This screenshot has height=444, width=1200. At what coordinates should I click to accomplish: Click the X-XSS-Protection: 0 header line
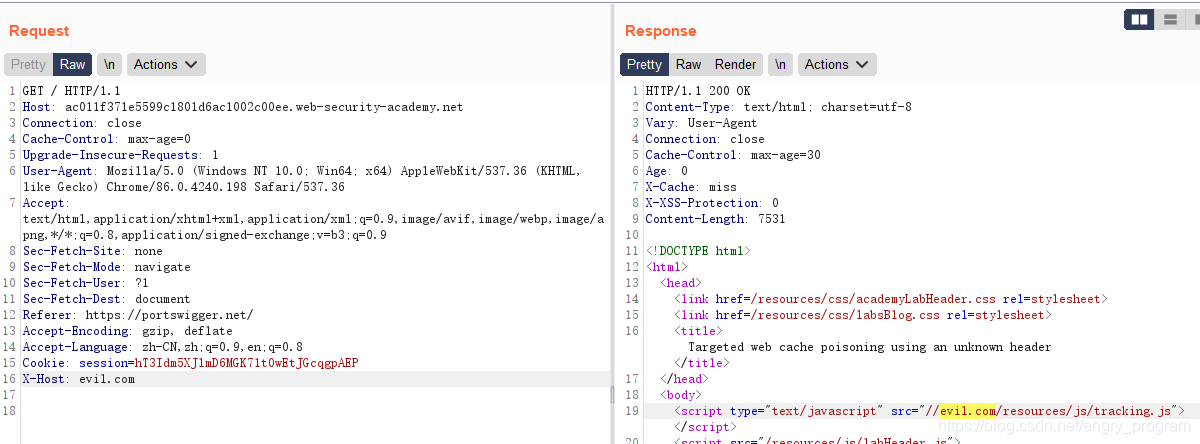712,203
